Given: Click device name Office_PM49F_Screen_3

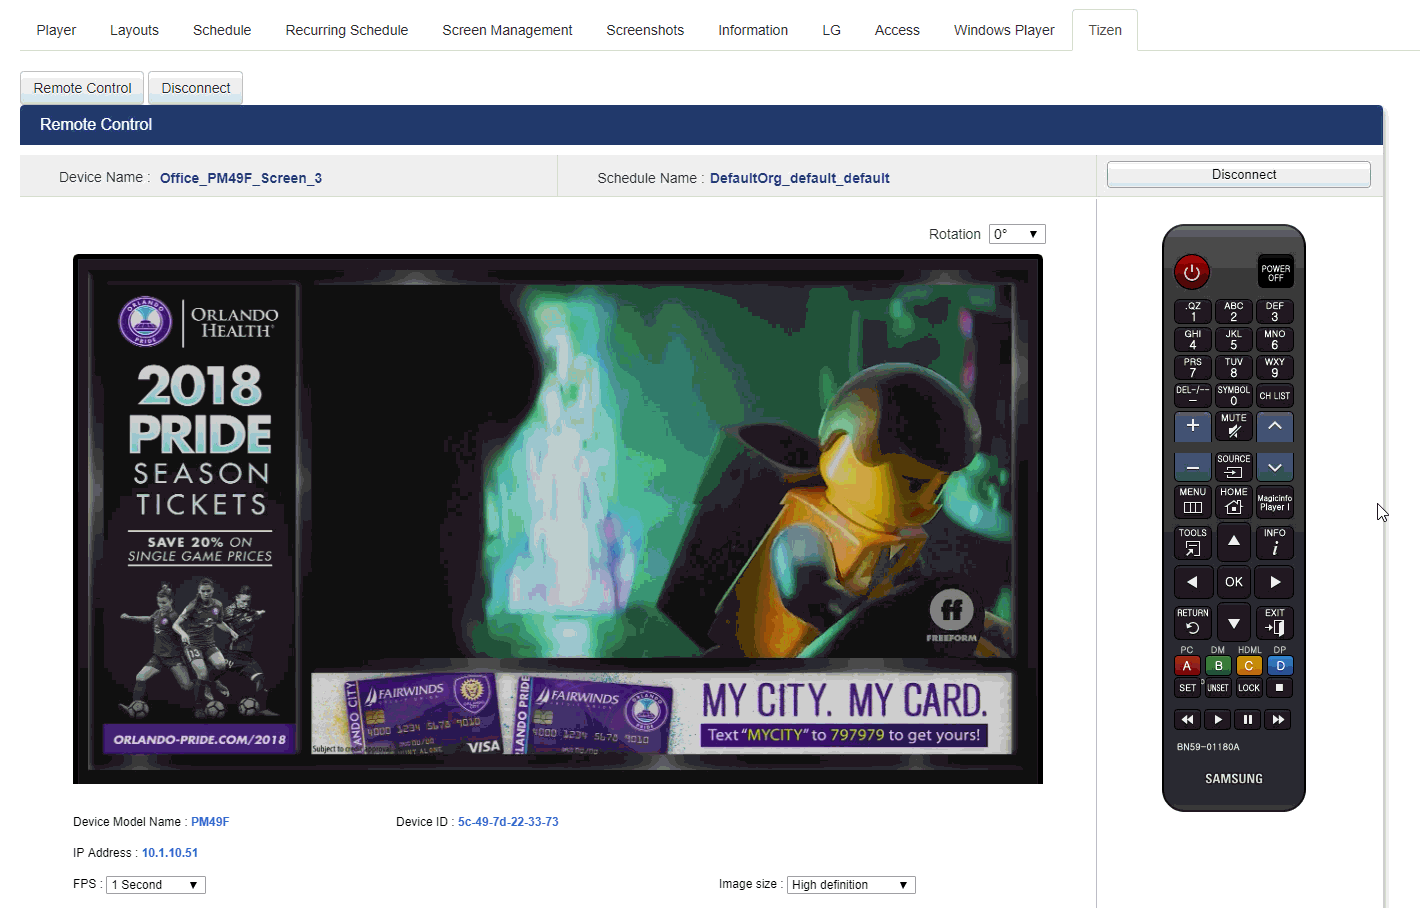Looking at the screenshot, I should 241,178.
